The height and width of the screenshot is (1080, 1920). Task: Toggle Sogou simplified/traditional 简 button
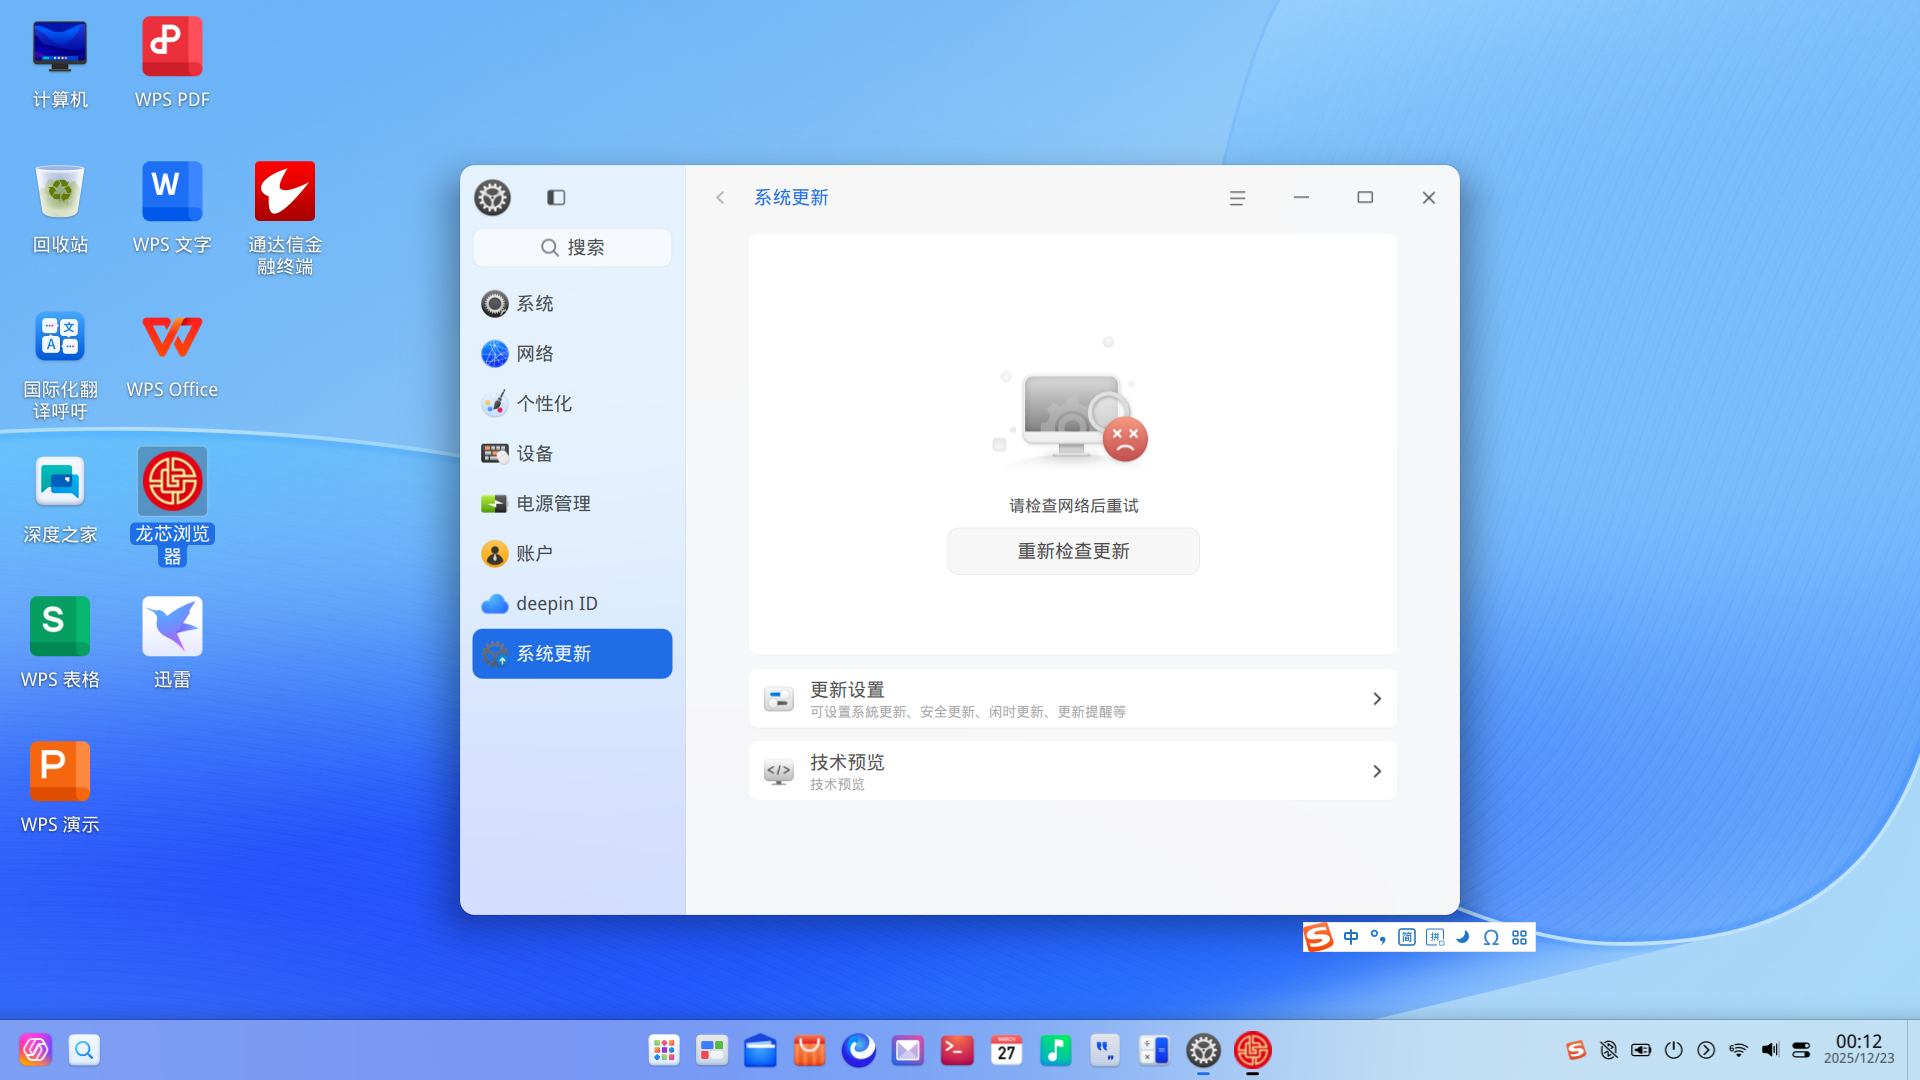click(1407, 937)
